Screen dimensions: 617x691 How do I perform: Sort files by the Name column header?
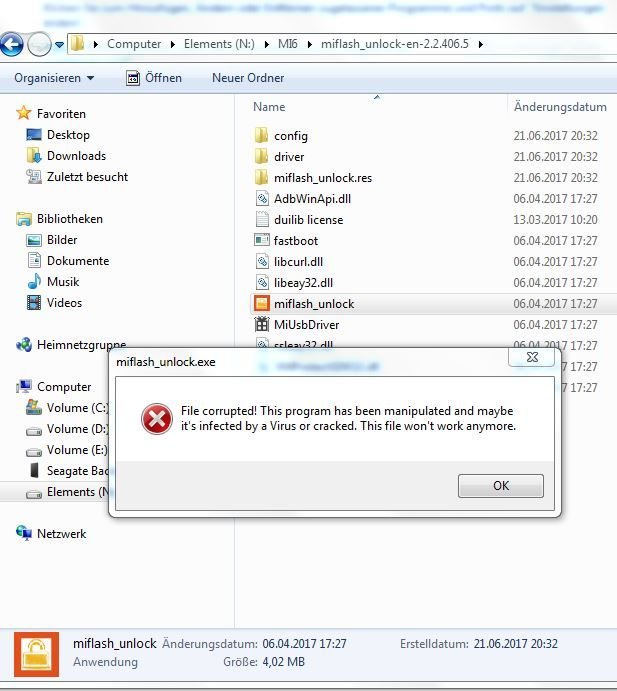(269, 107)
